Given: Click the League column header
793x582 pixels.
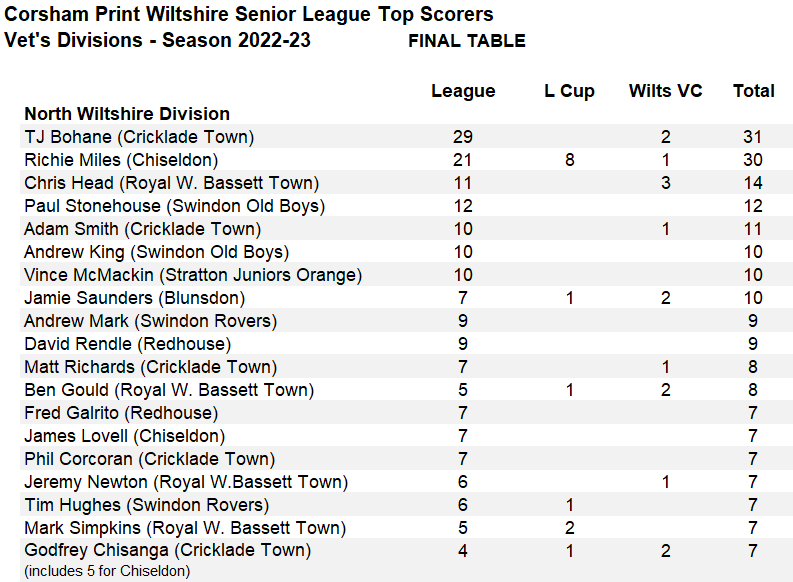Looking at the screenshot, I should tap(463, 91).
